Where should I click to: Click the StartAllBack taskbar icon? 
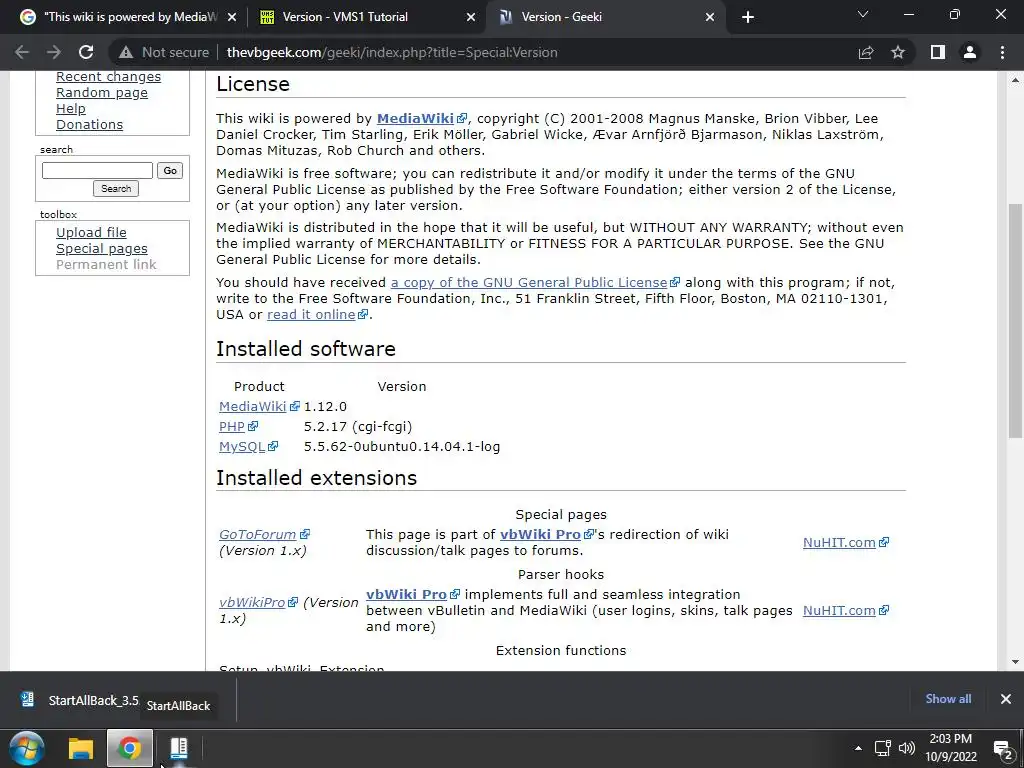click(x=178, y=748)
